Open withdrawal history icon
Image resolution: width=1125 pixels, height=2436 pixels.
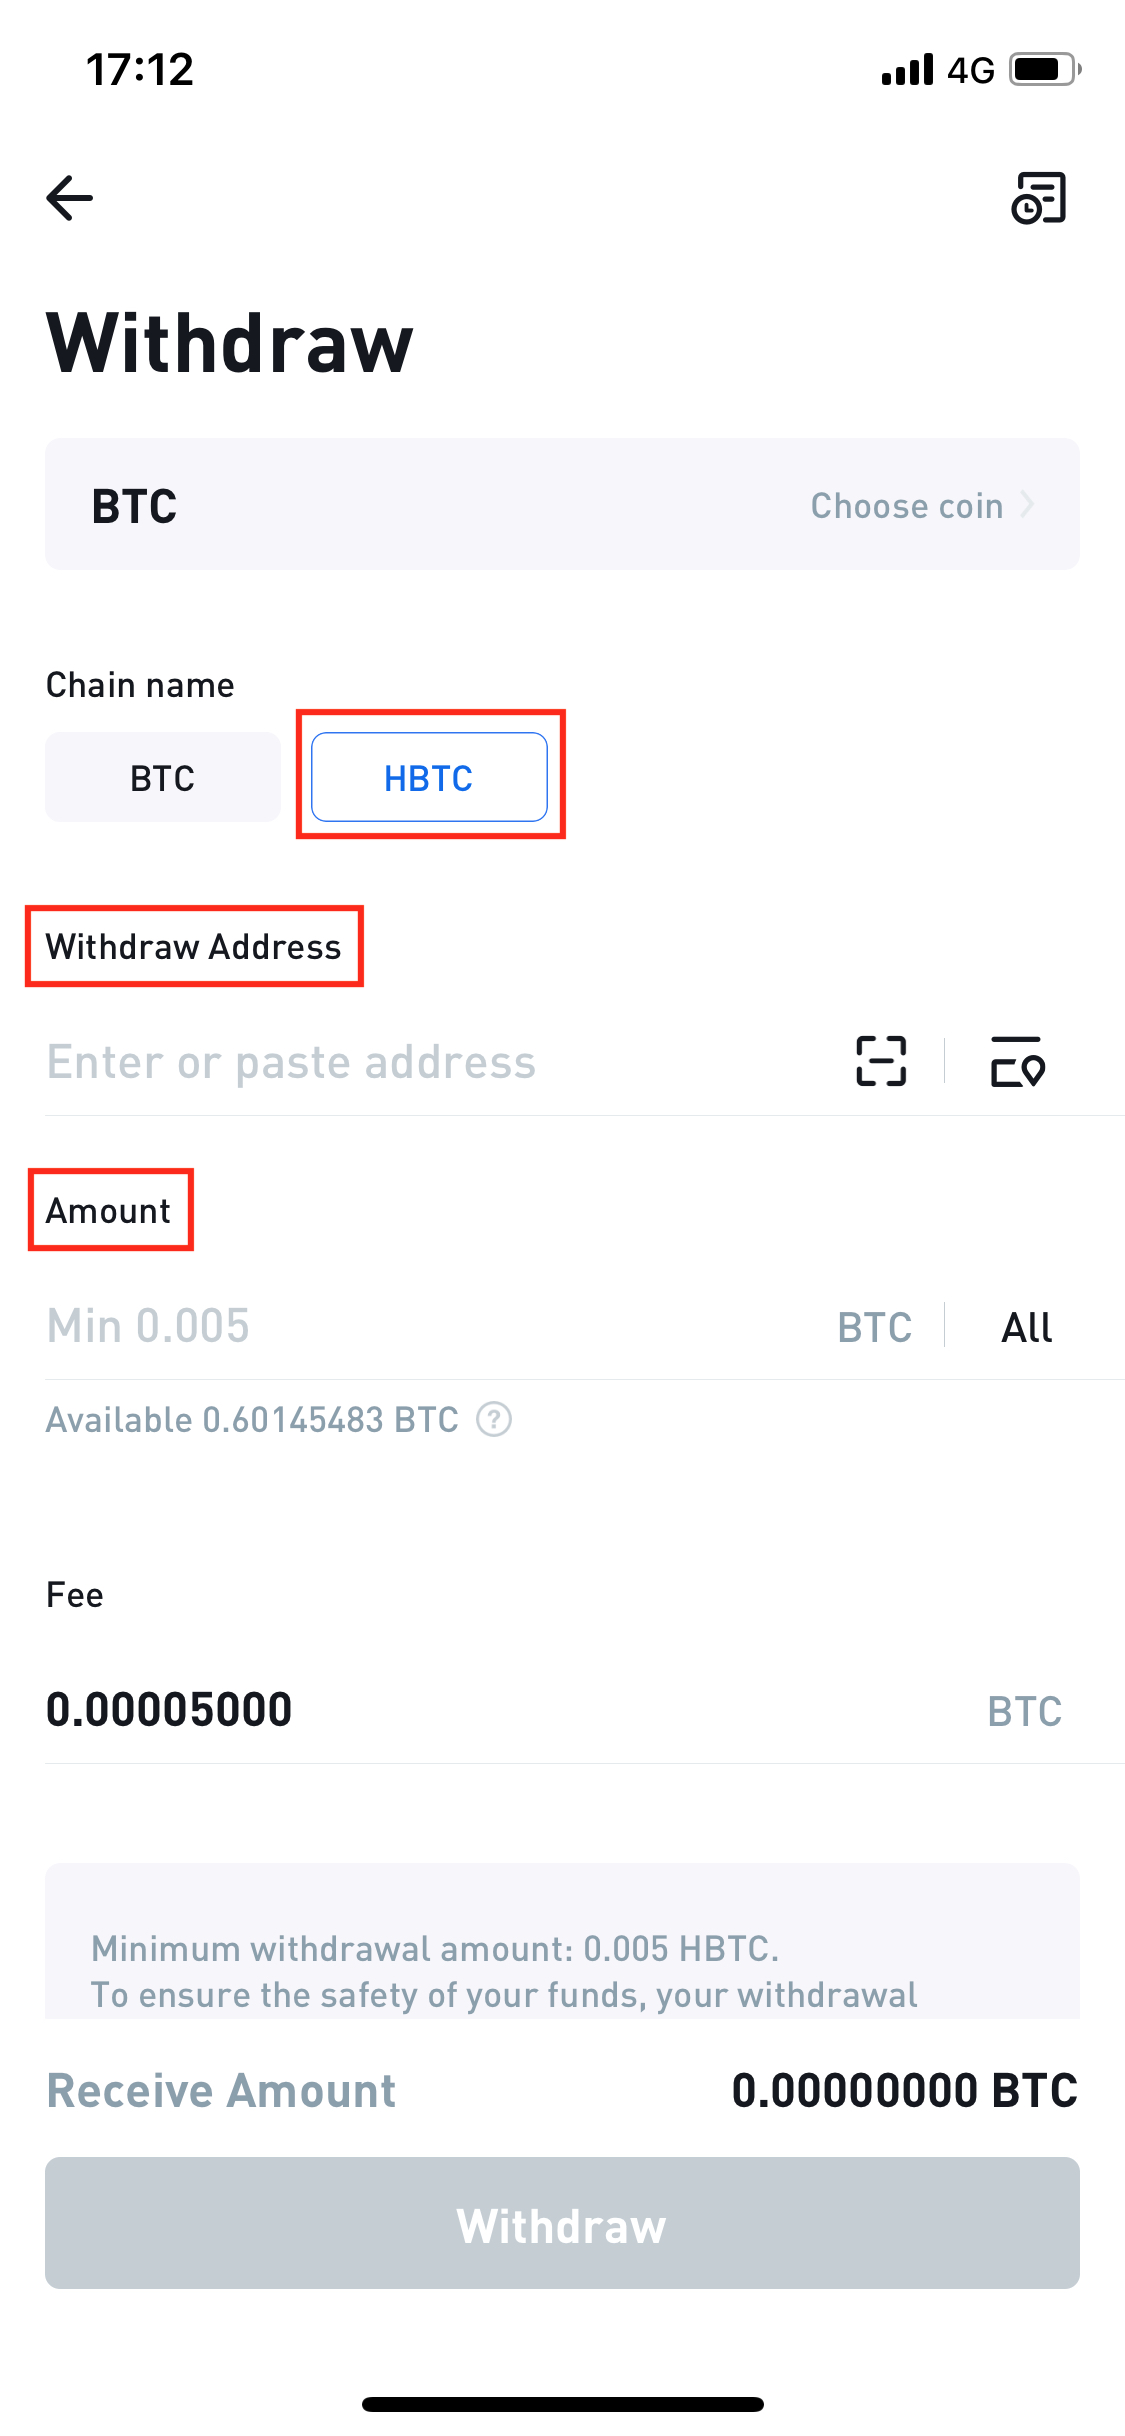[1039, 198]
